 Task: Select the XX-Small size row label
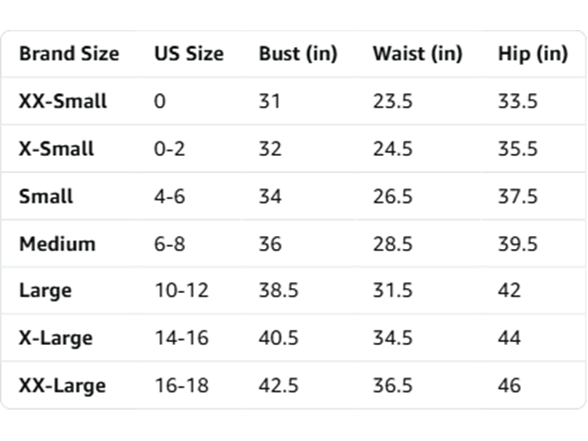pos(63,101)
